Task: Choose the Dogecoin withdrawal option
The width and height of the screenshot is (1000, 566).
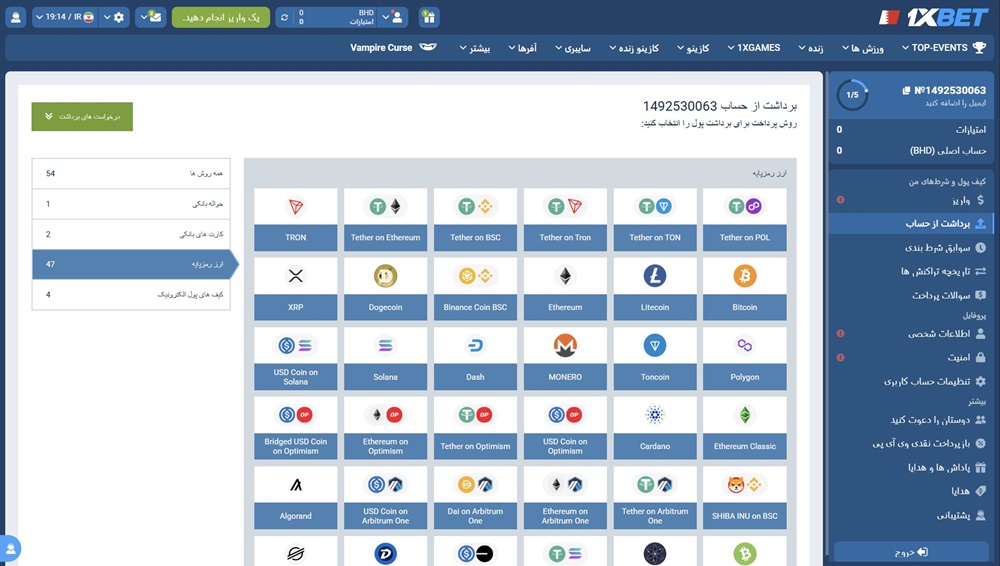Action: pyautogui.click(x=385, y=285)
